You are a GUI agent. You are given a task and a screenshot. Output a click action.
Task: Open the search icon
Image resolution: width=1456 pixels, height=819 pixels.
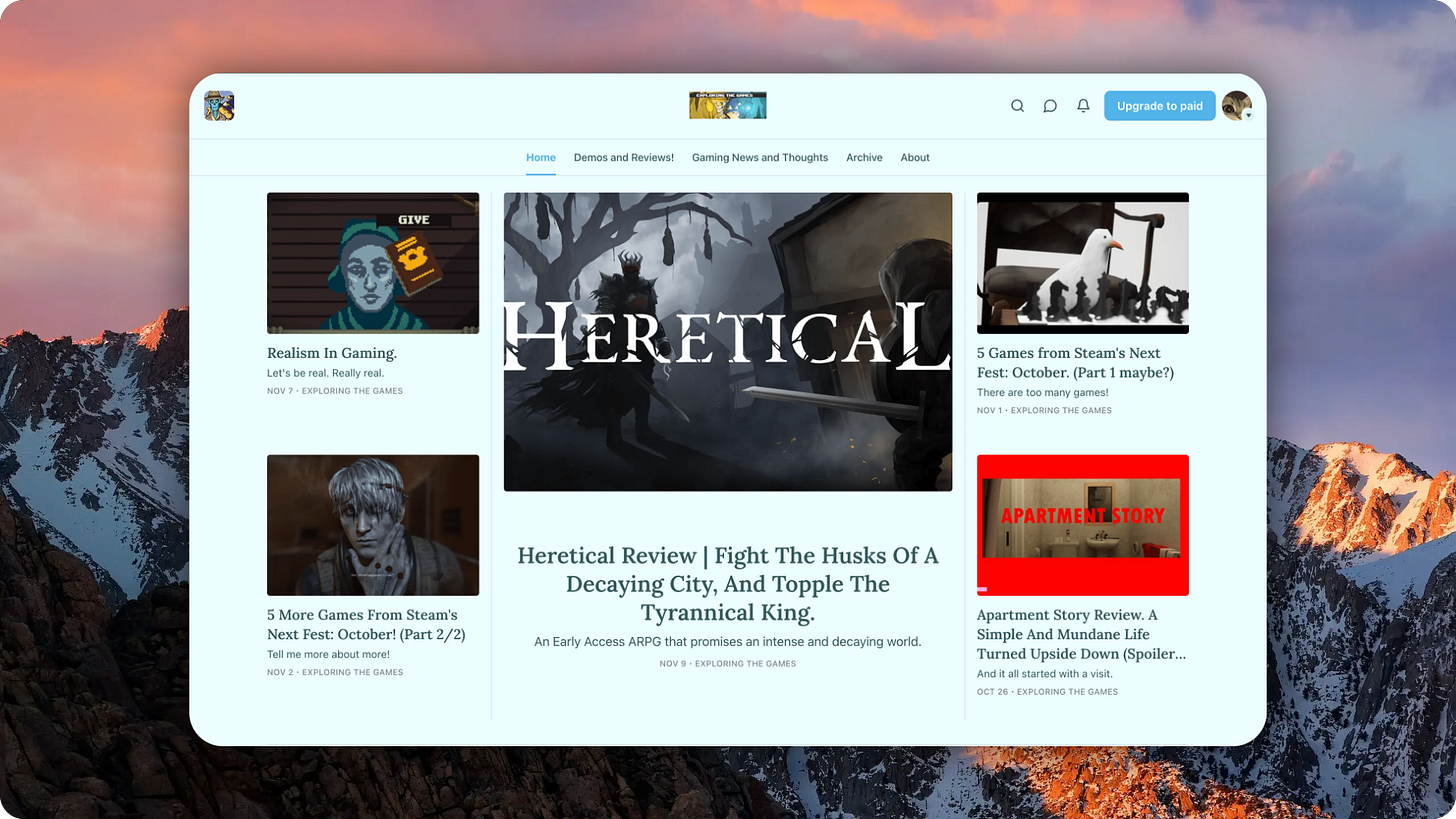1017,105
